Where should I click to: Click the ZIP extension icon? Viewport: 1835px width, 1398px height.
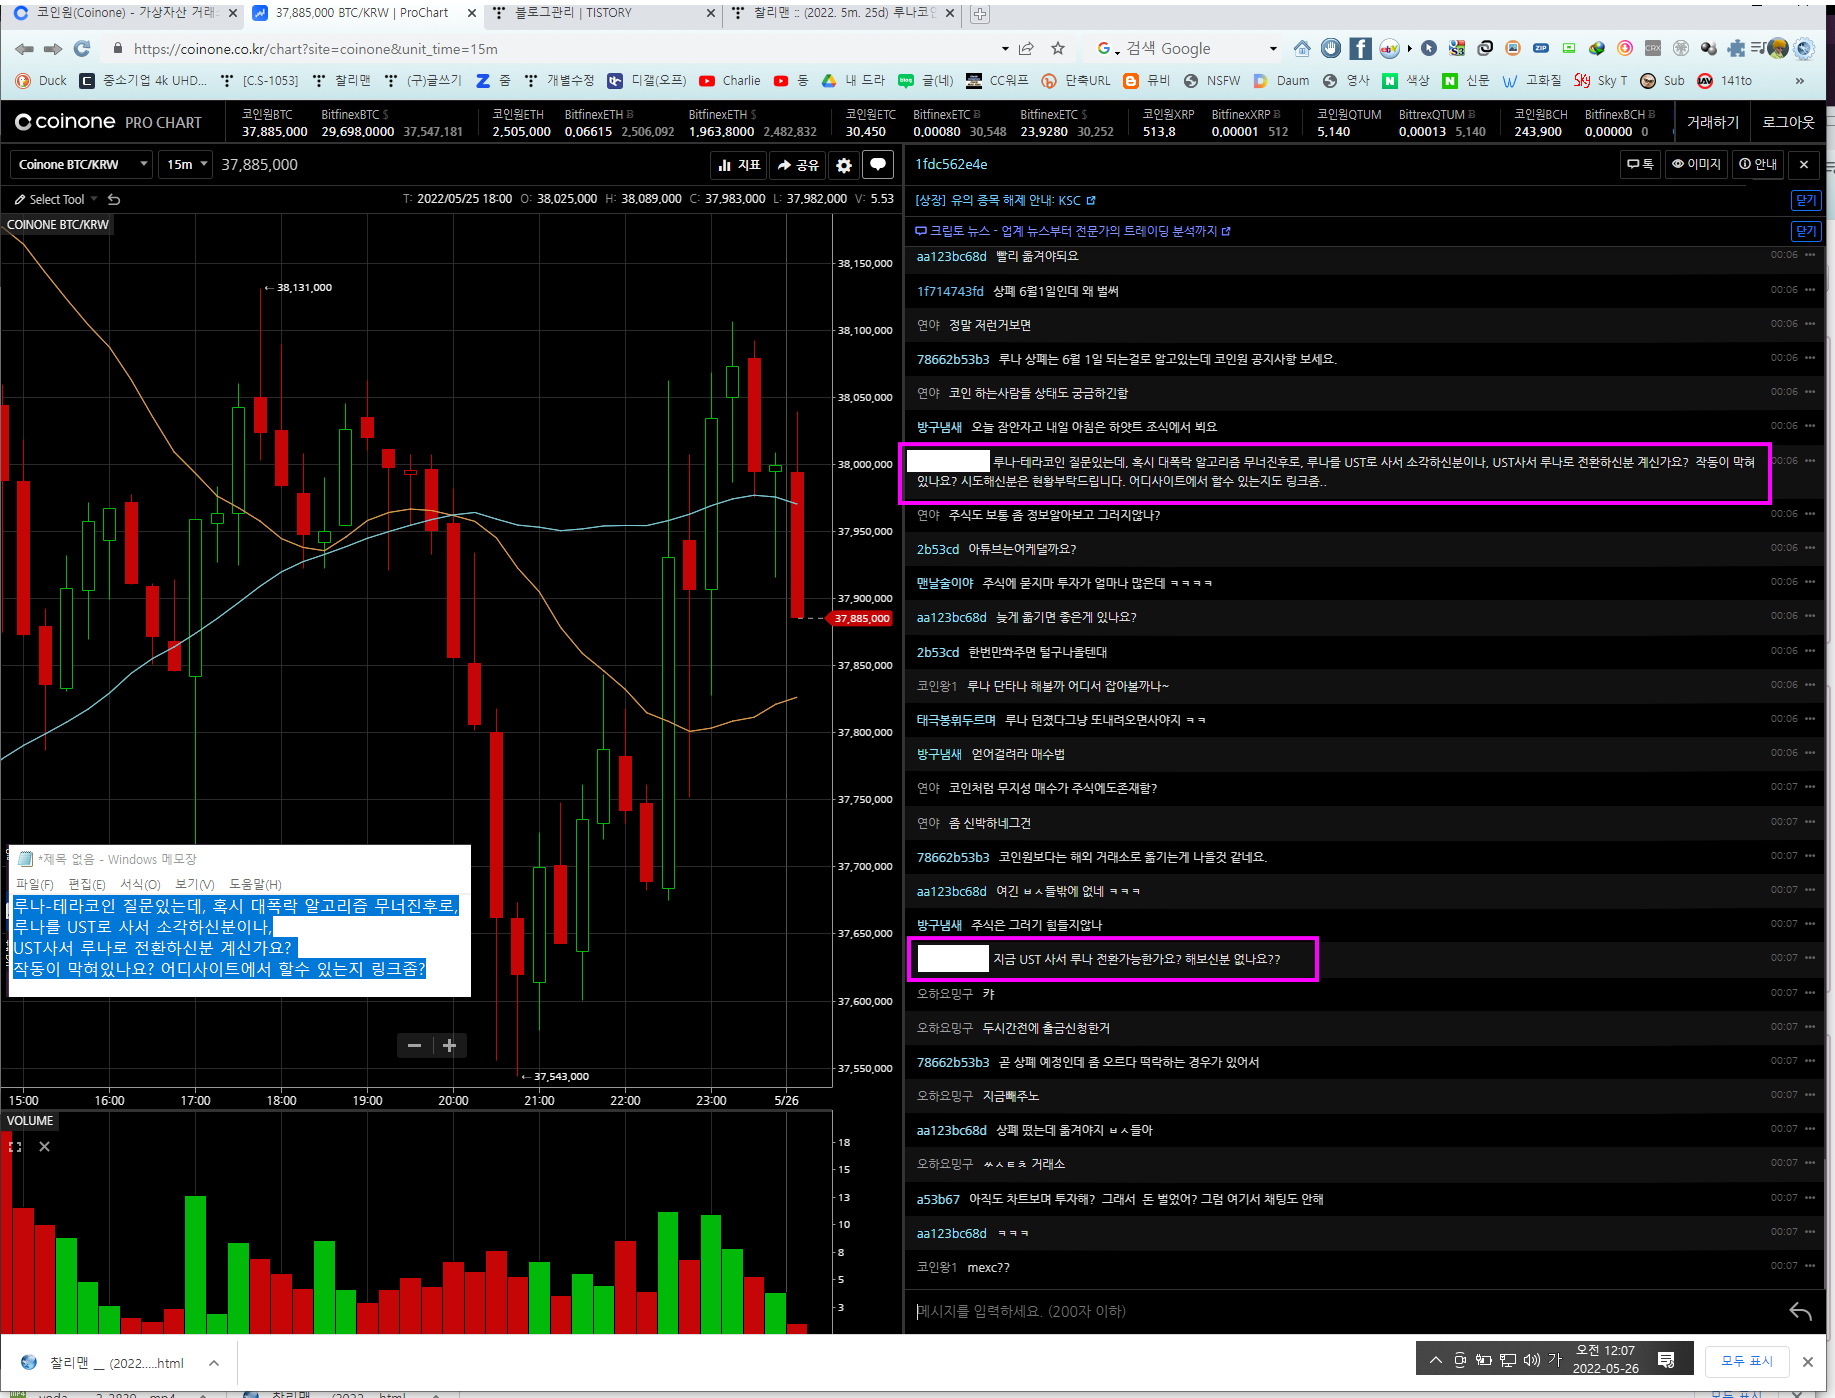point(1541,48)
